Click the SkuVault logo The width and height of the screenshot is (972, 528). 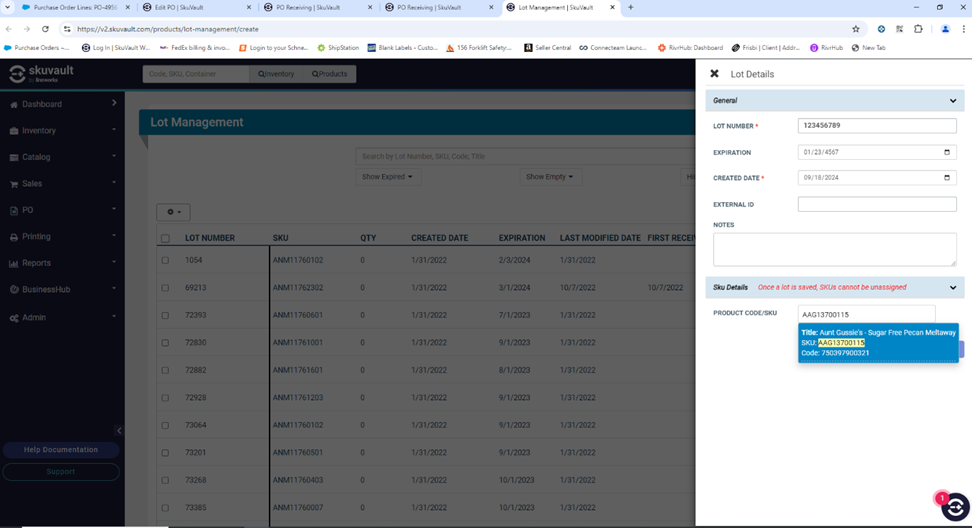tap(41, 74)
